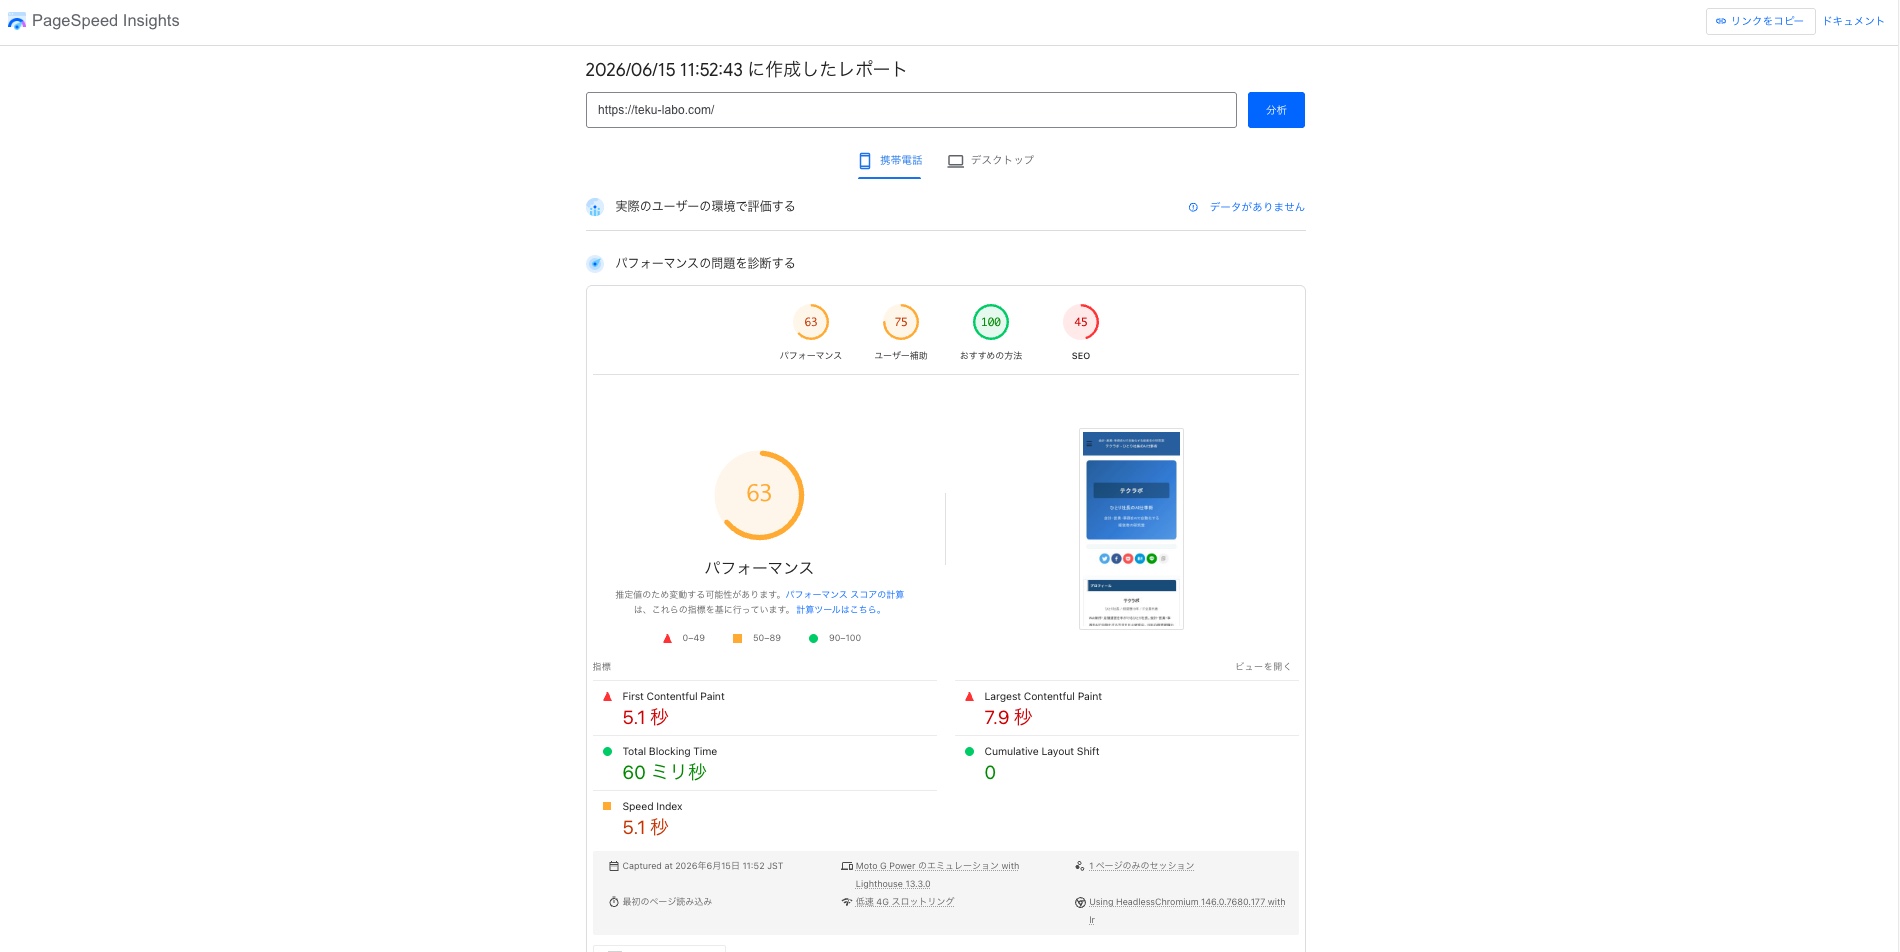Click the green dot beside Total Blocking Time

[607, 751]
